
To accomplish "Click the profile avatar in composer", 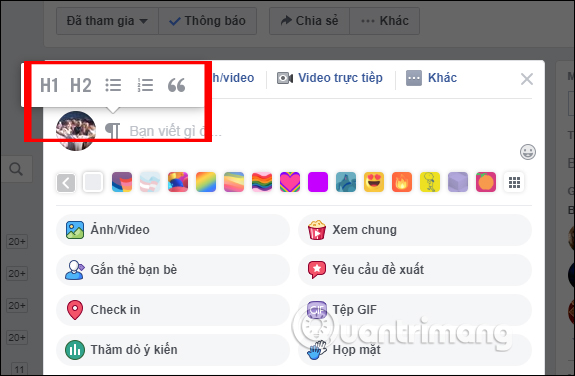I will [76, 131].
